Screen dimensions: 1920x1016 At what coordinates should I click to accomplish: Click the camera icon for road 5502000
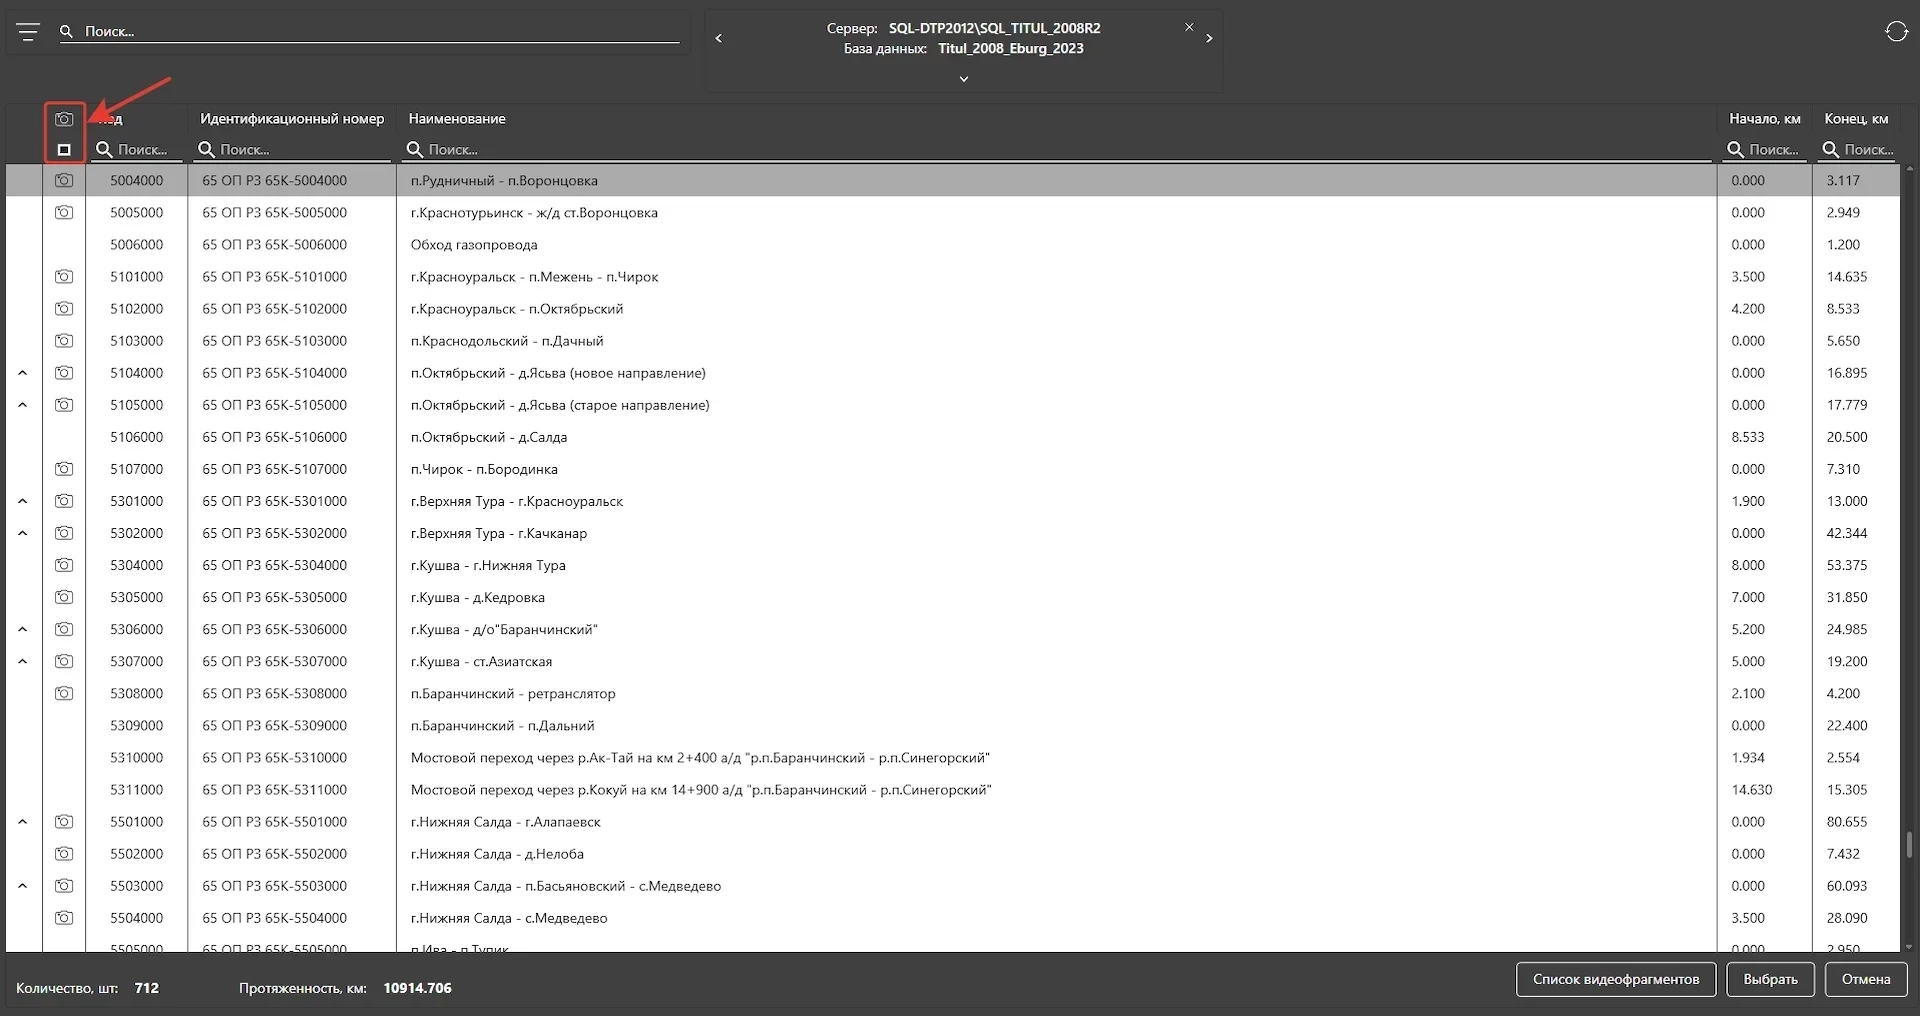(x=64, y=854)
